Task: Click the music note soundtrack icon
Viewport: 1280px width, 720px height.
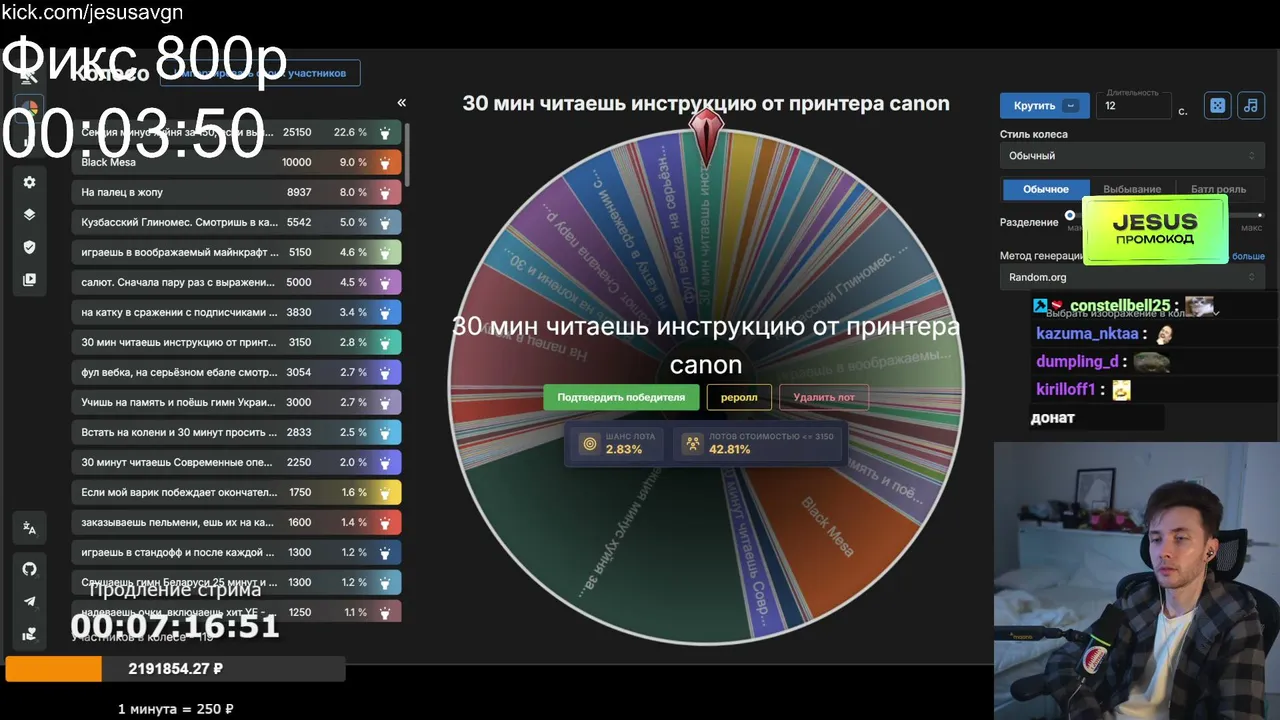Action: pyautogui.click(x=1250, y=105)
